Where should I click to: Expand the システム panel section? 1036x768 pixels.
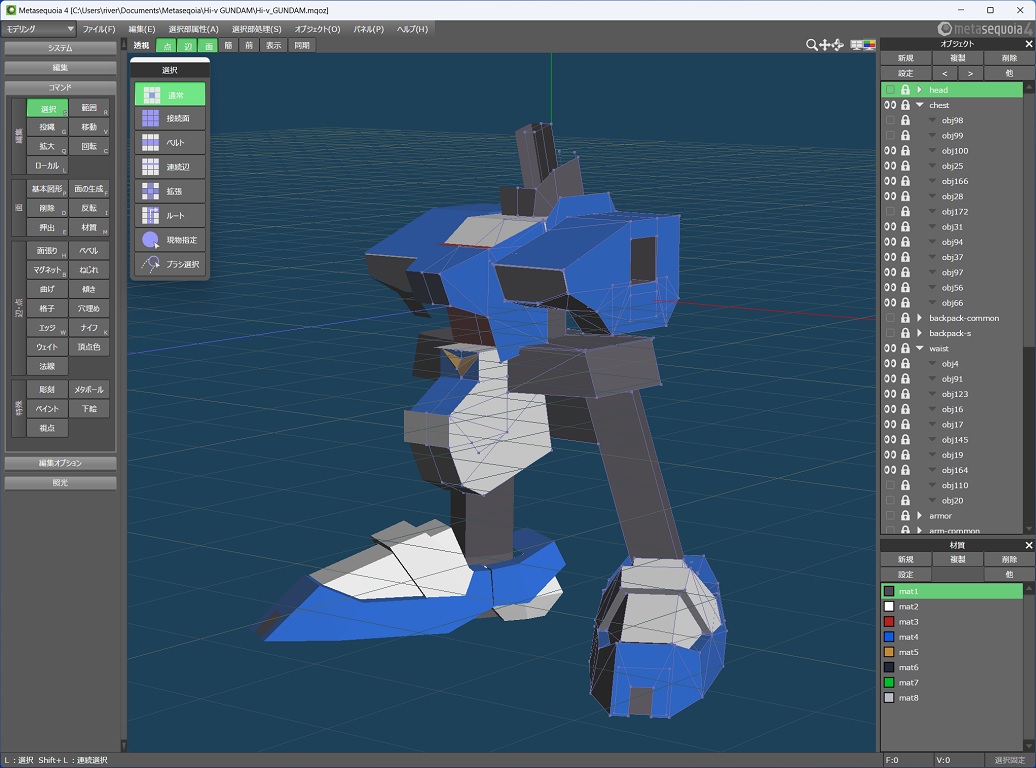click(x=60, y=48)
